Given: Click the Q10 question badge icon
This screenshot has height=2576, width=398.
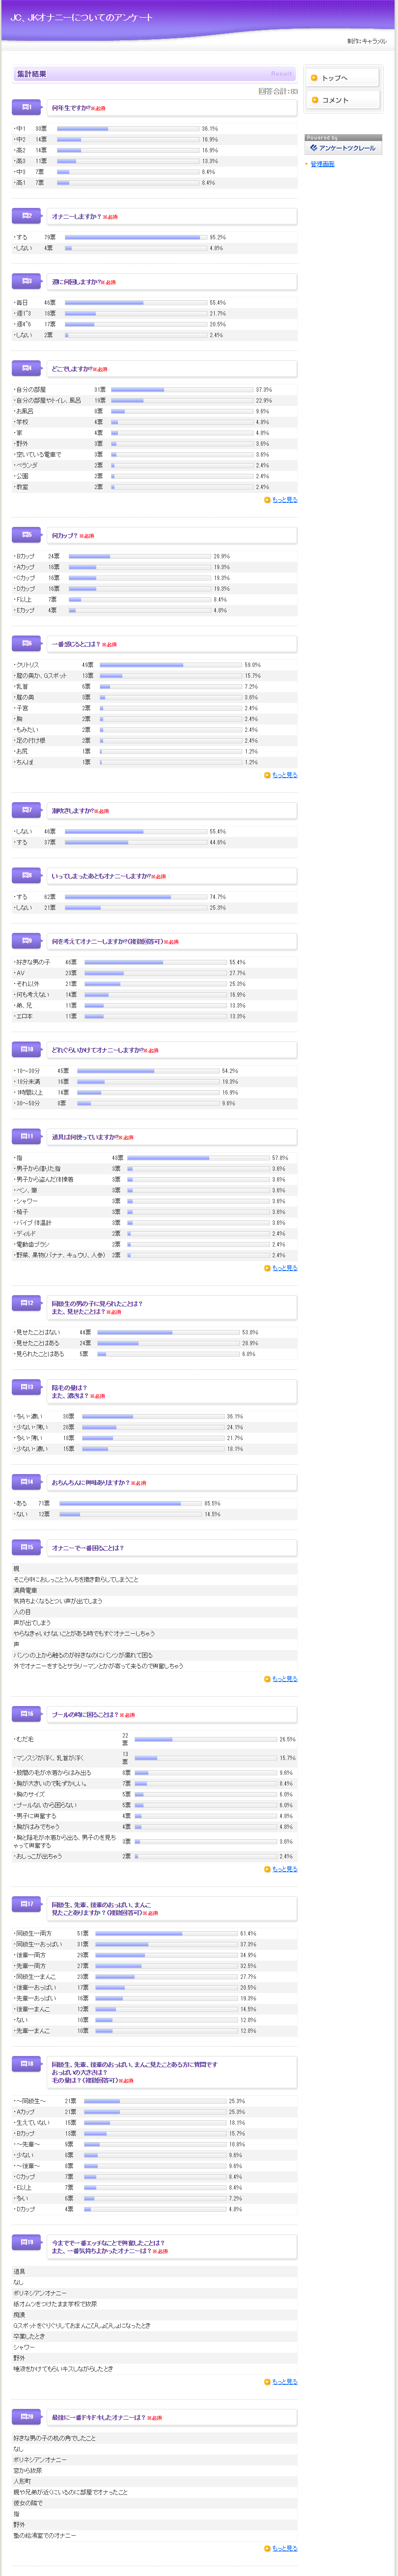Looking at the screenshot, I should pyautogui.click(x=27, y=1049).
